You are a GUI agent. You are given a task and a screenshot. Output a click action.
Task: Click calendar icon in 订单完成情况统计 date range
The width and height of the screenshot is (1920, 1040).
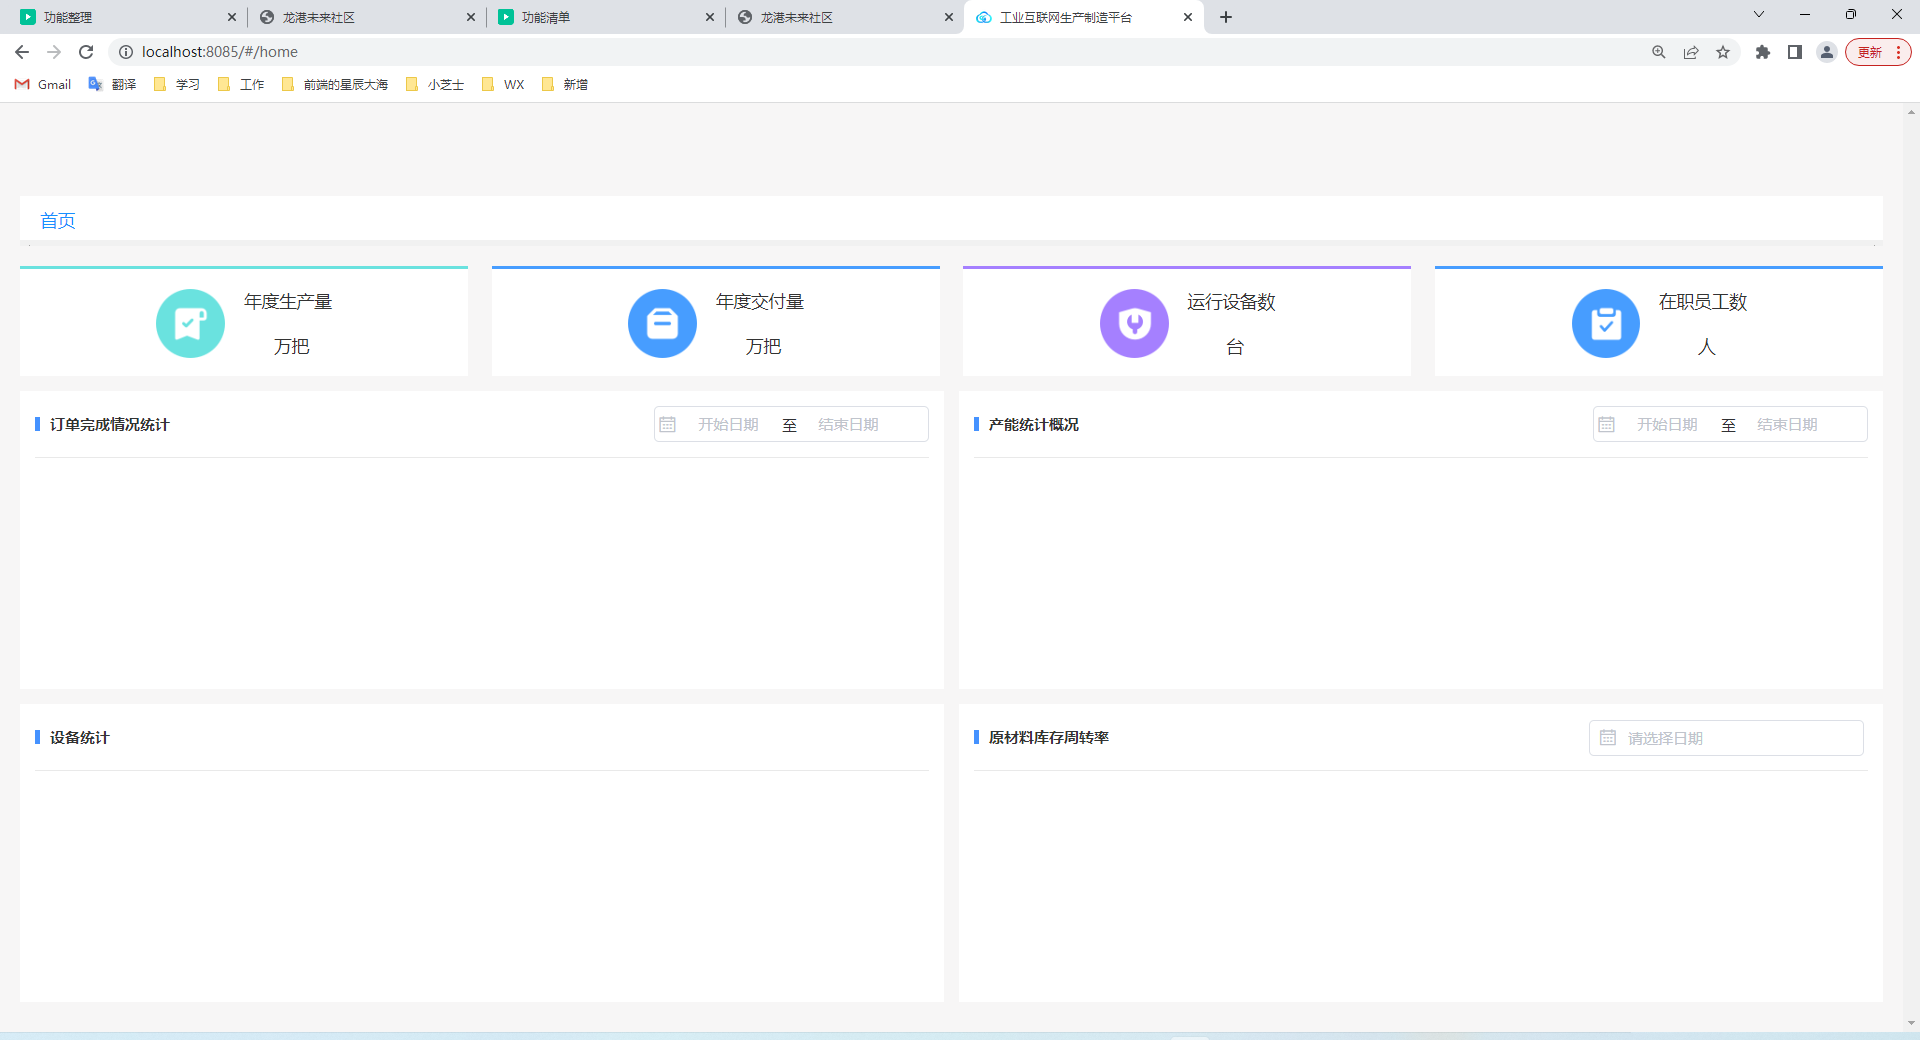(668, 425)
